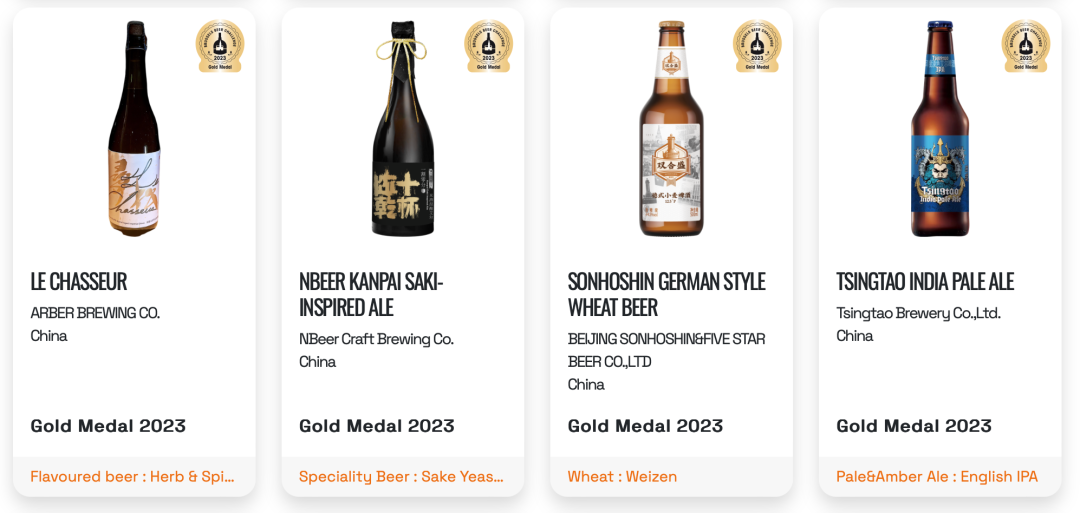
Task: Click BEIJING SONHOSHIN&FIVE STAR BEER CO.,LTD text
Action: click(x=667, y=350)
